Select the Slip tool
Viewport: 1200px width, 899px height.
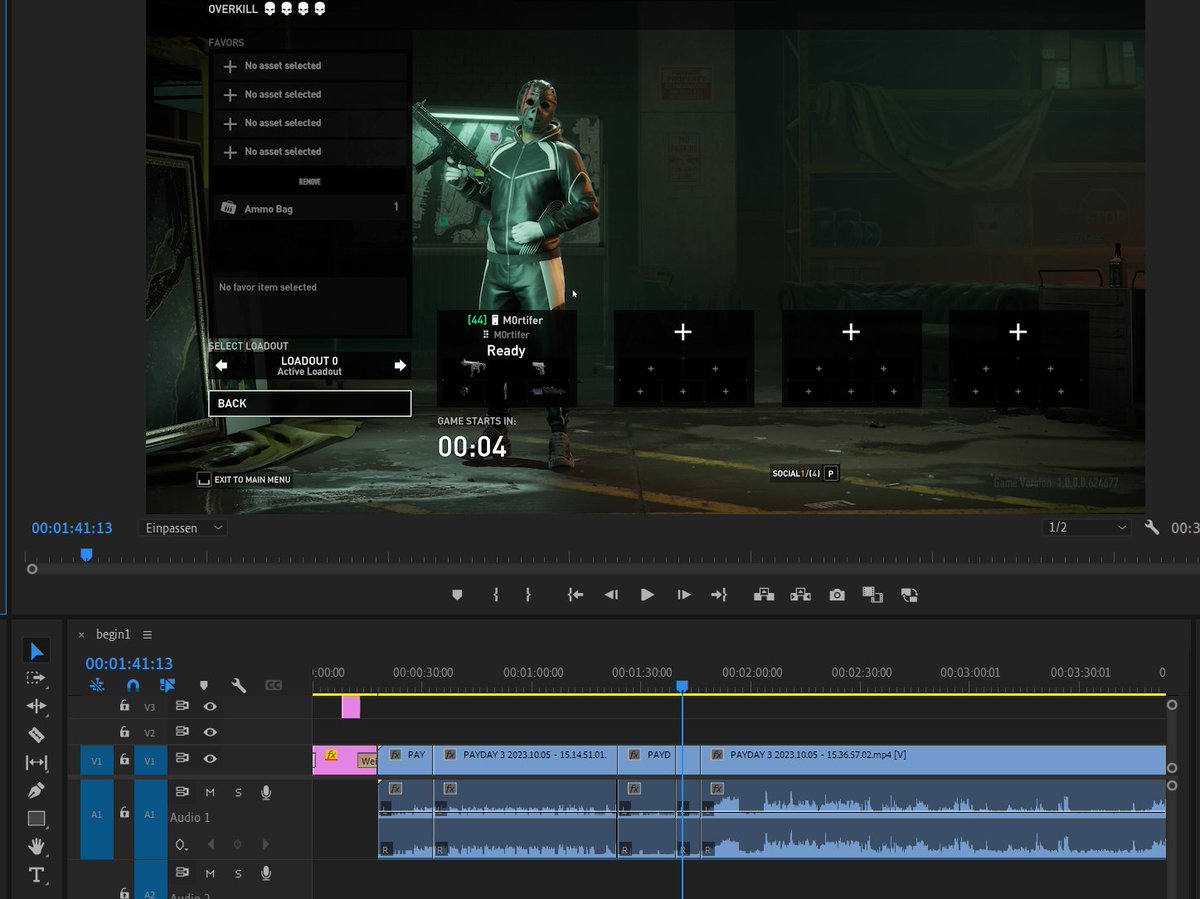pyautogui.click(x=36, y=762)
